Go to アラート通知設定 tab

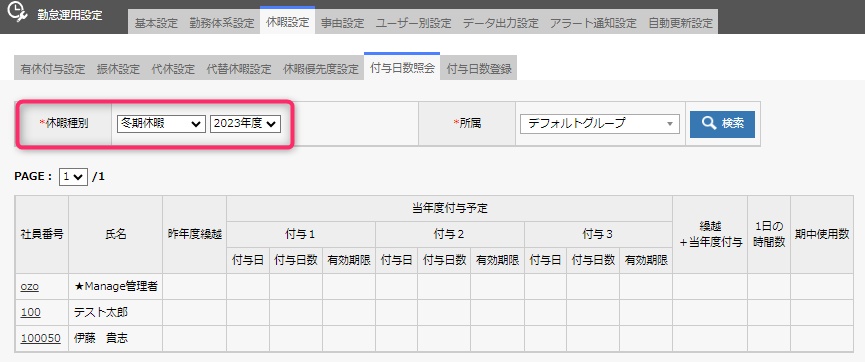[x=594, y=23]
